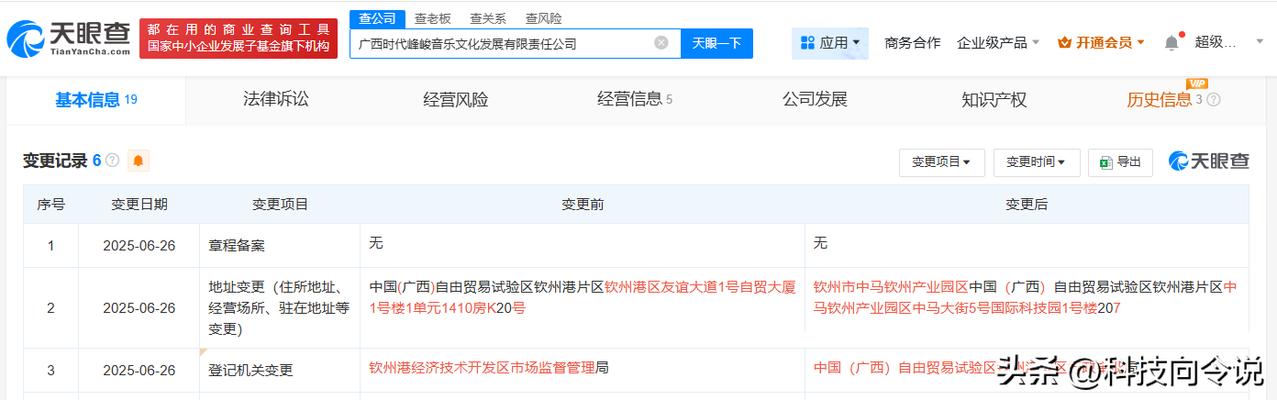Click the orange alert bell beside 变更记录
Screen dimensions: 1277x400
(x=137, y=160)
